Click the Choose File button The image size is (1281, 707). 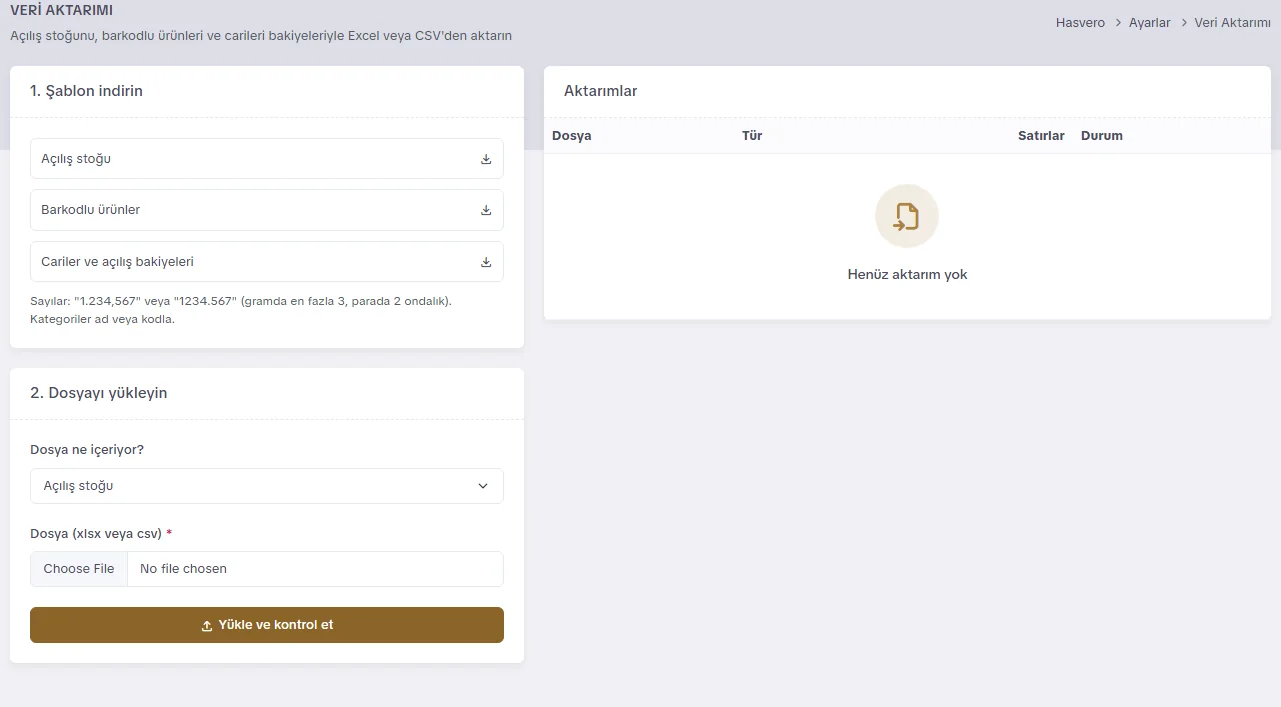pyautogui.click(x=79, y=569)
